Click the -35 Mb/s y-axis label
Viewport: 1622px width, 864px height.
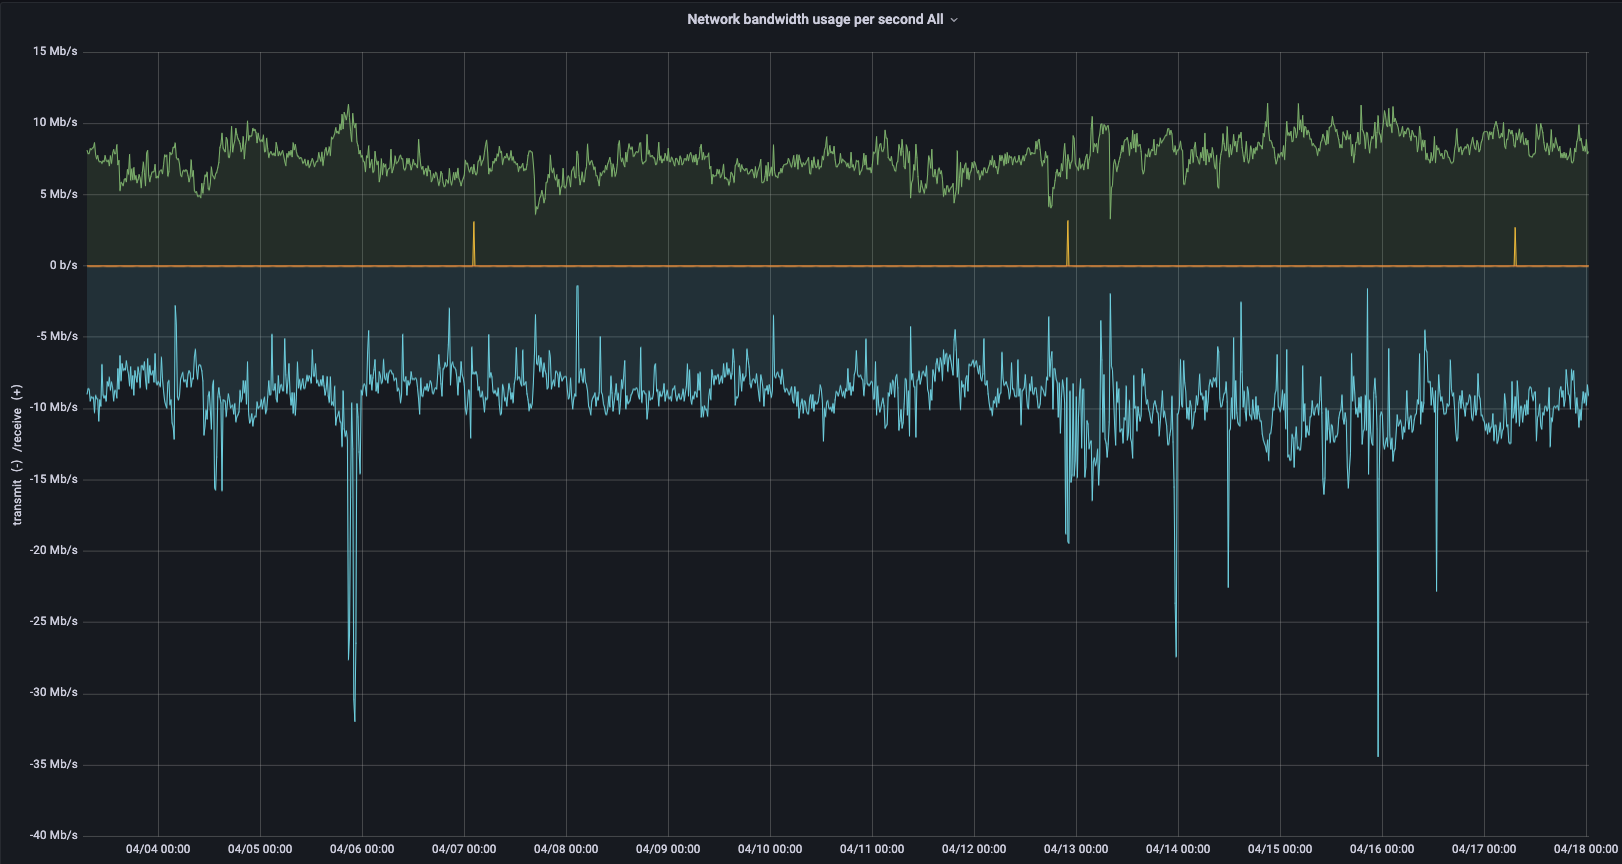coord(54,764)
